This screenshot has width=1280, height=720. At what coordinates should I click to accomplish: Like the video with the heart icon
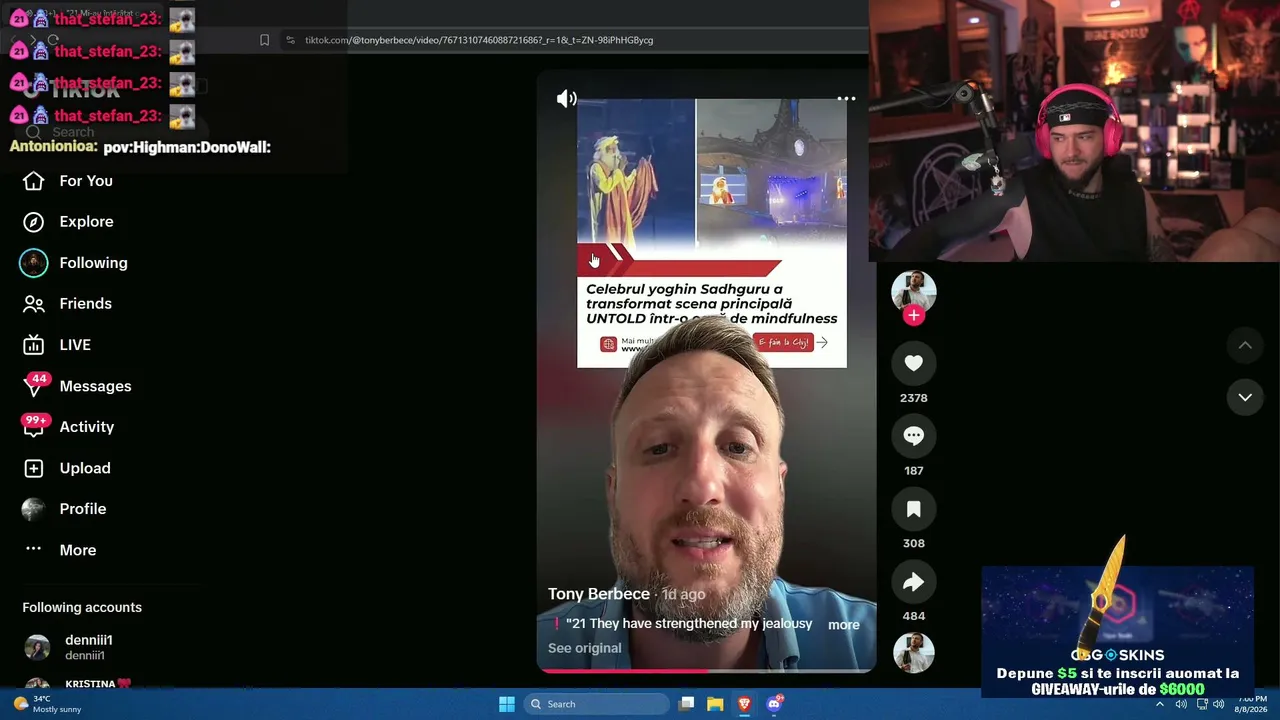913,363
